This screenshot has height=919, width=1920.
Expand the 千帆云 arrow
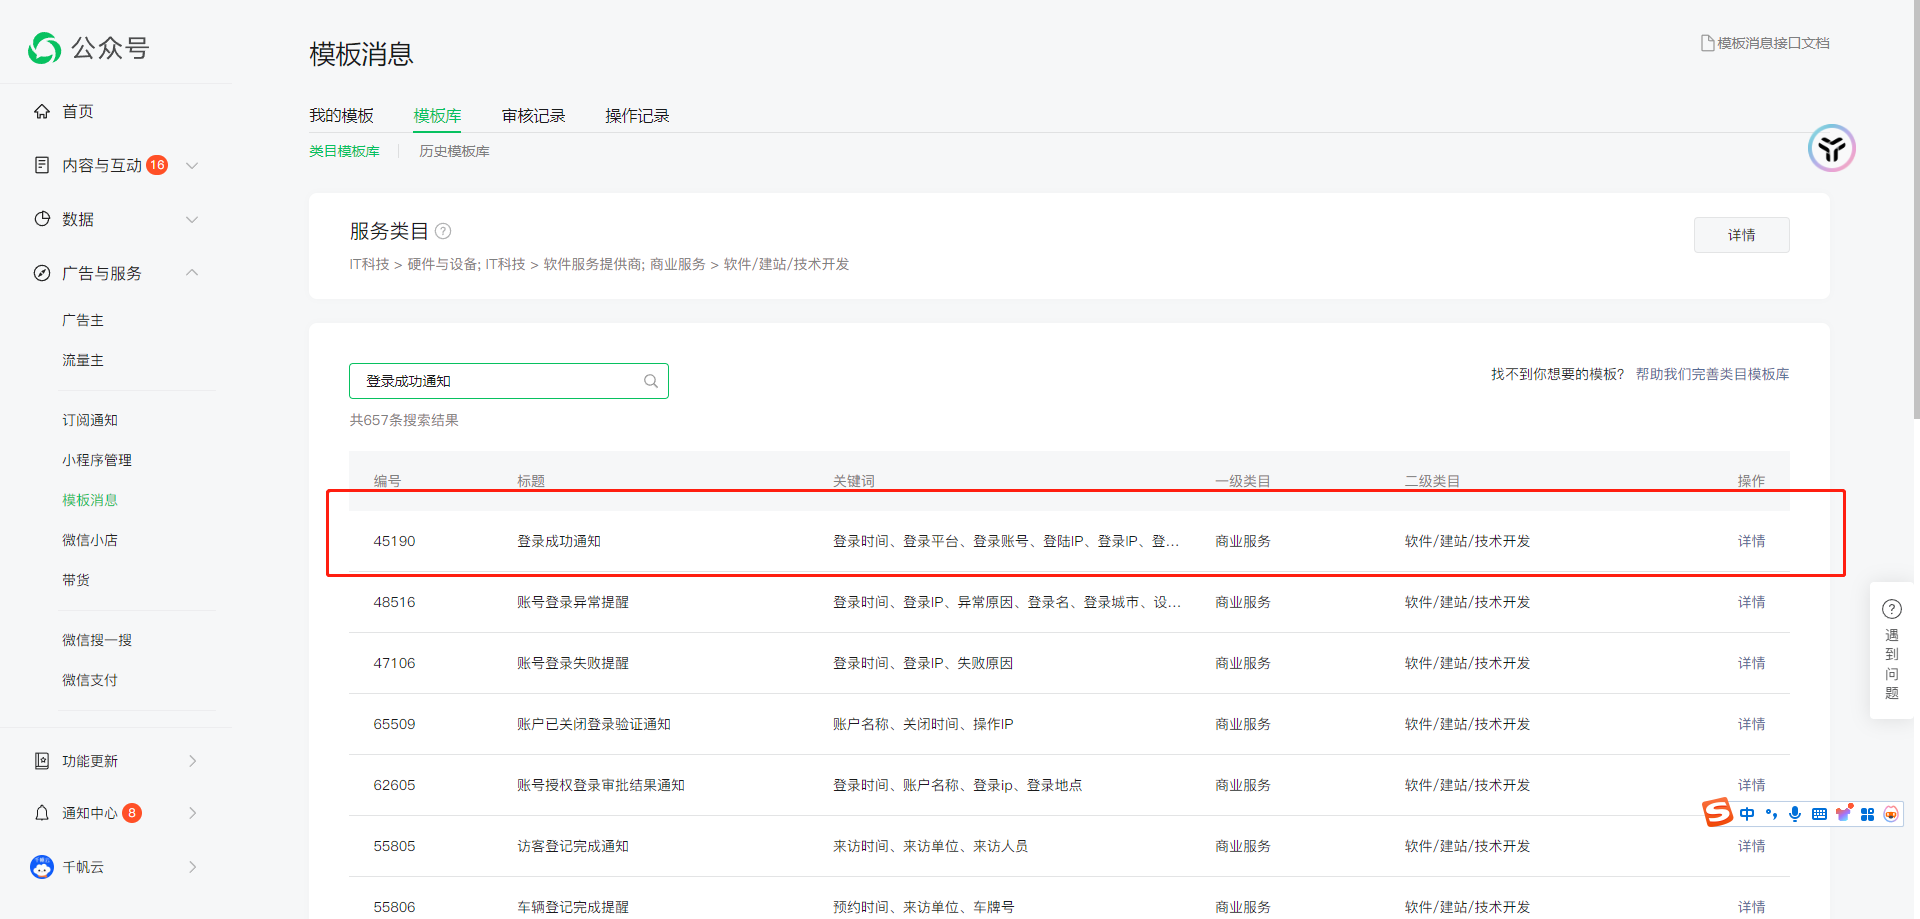click(192, 867)
